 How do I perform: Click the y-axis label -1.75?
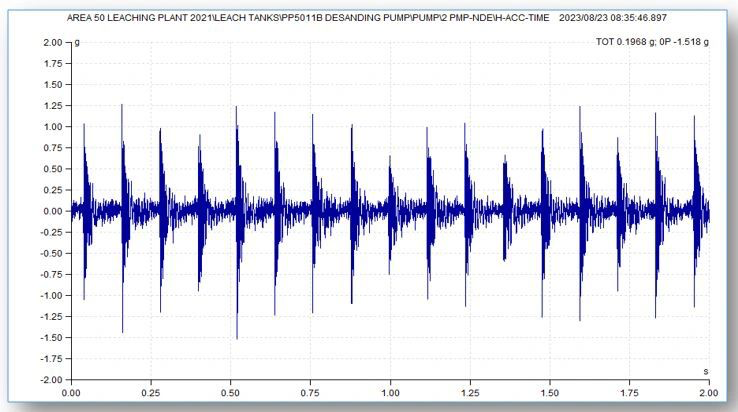(51, 359)
